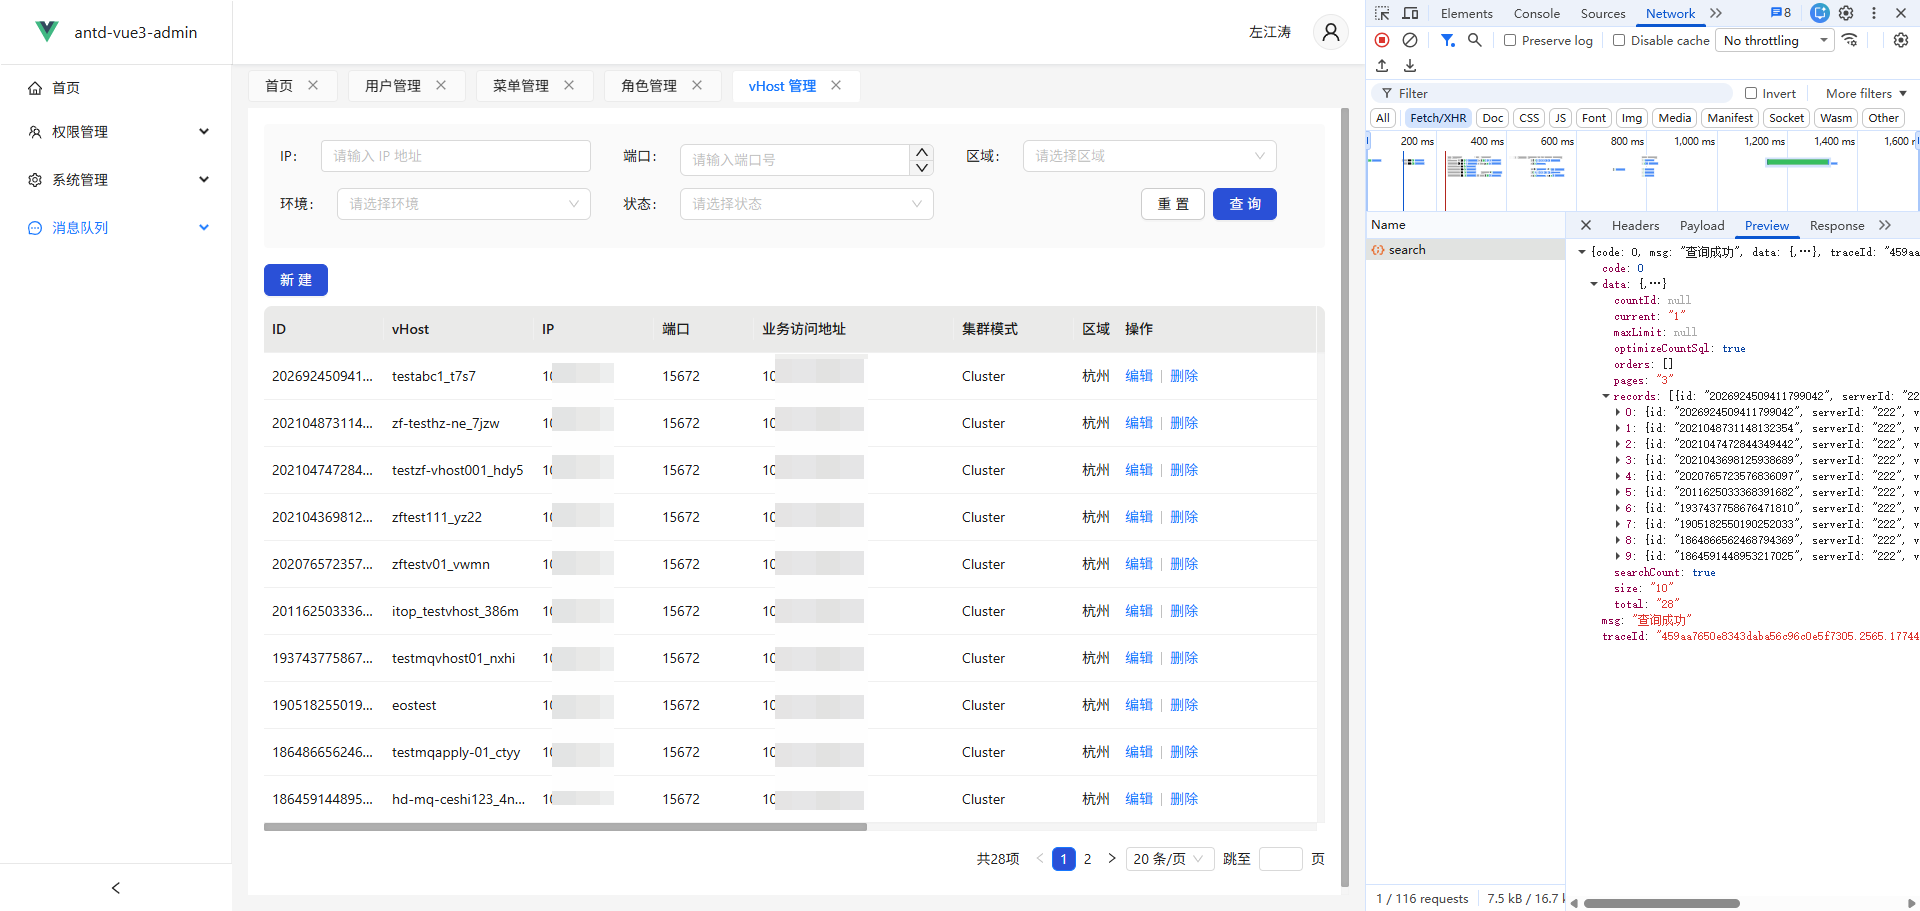Enable the Preserve log checkbox
This screenshot has height=911, width=1920.
pos(1510,40)
